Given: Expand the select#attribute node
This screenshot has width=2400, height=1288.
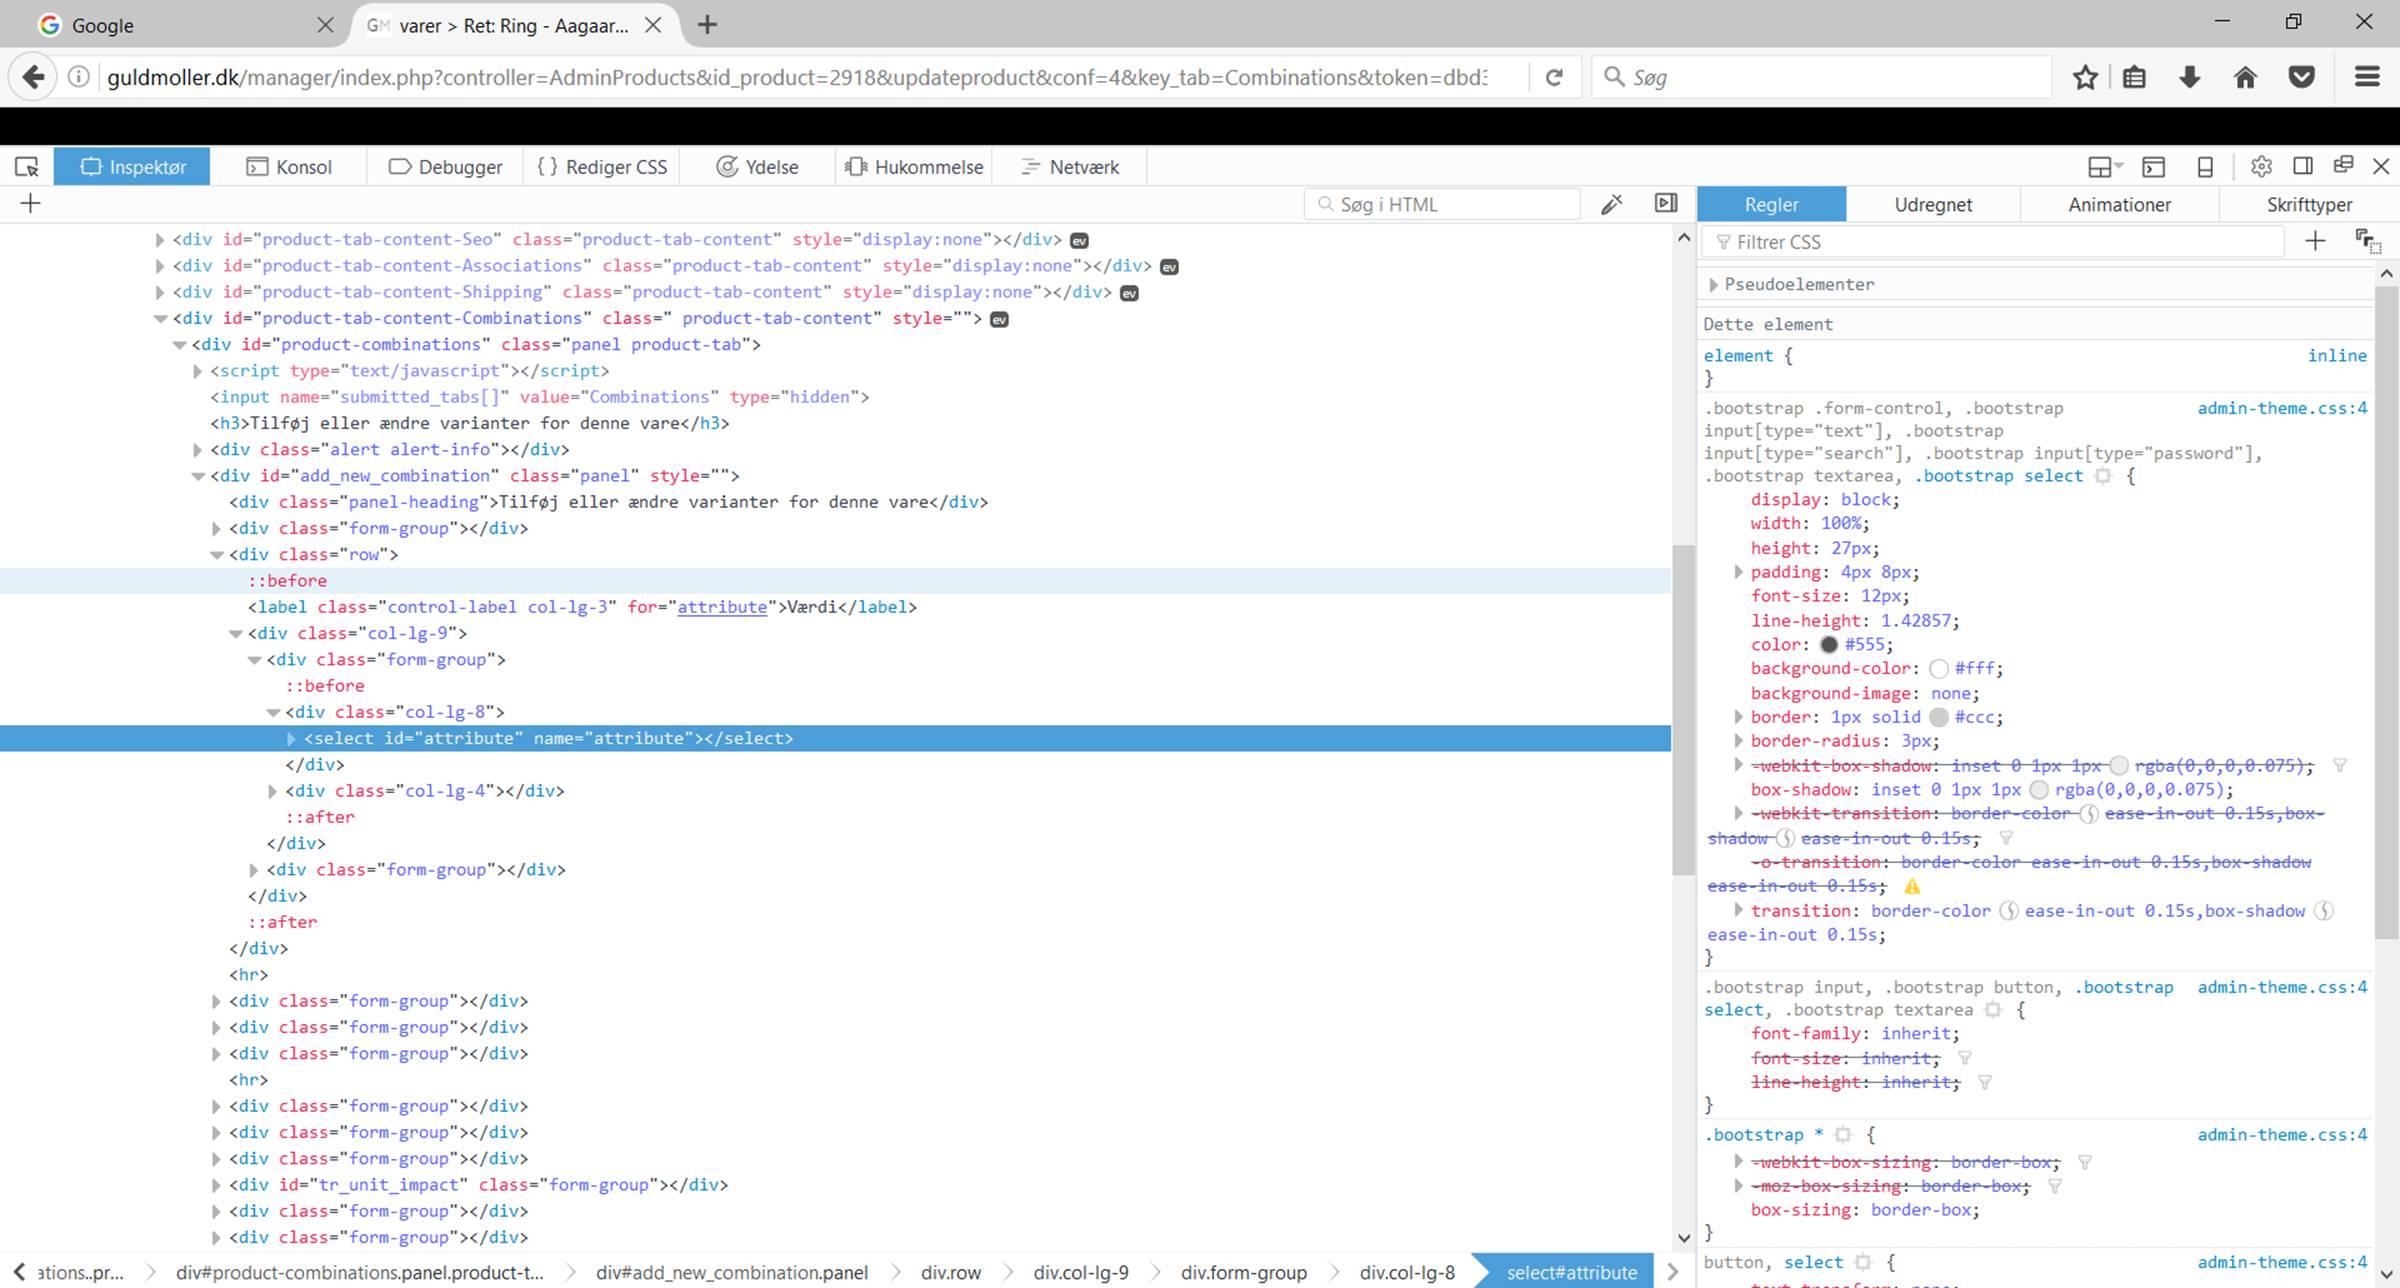Looking at the screenshot, I should 291,739.
